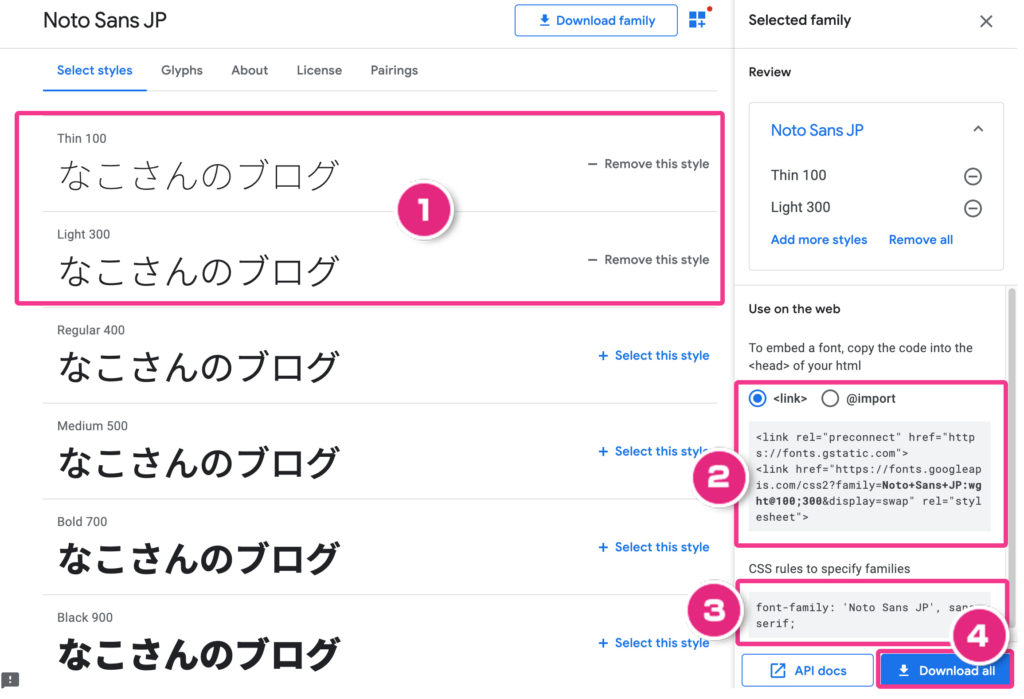Select the <link> radio button
The height and width of the screenshot is (699, 1024).
point(758,398)
